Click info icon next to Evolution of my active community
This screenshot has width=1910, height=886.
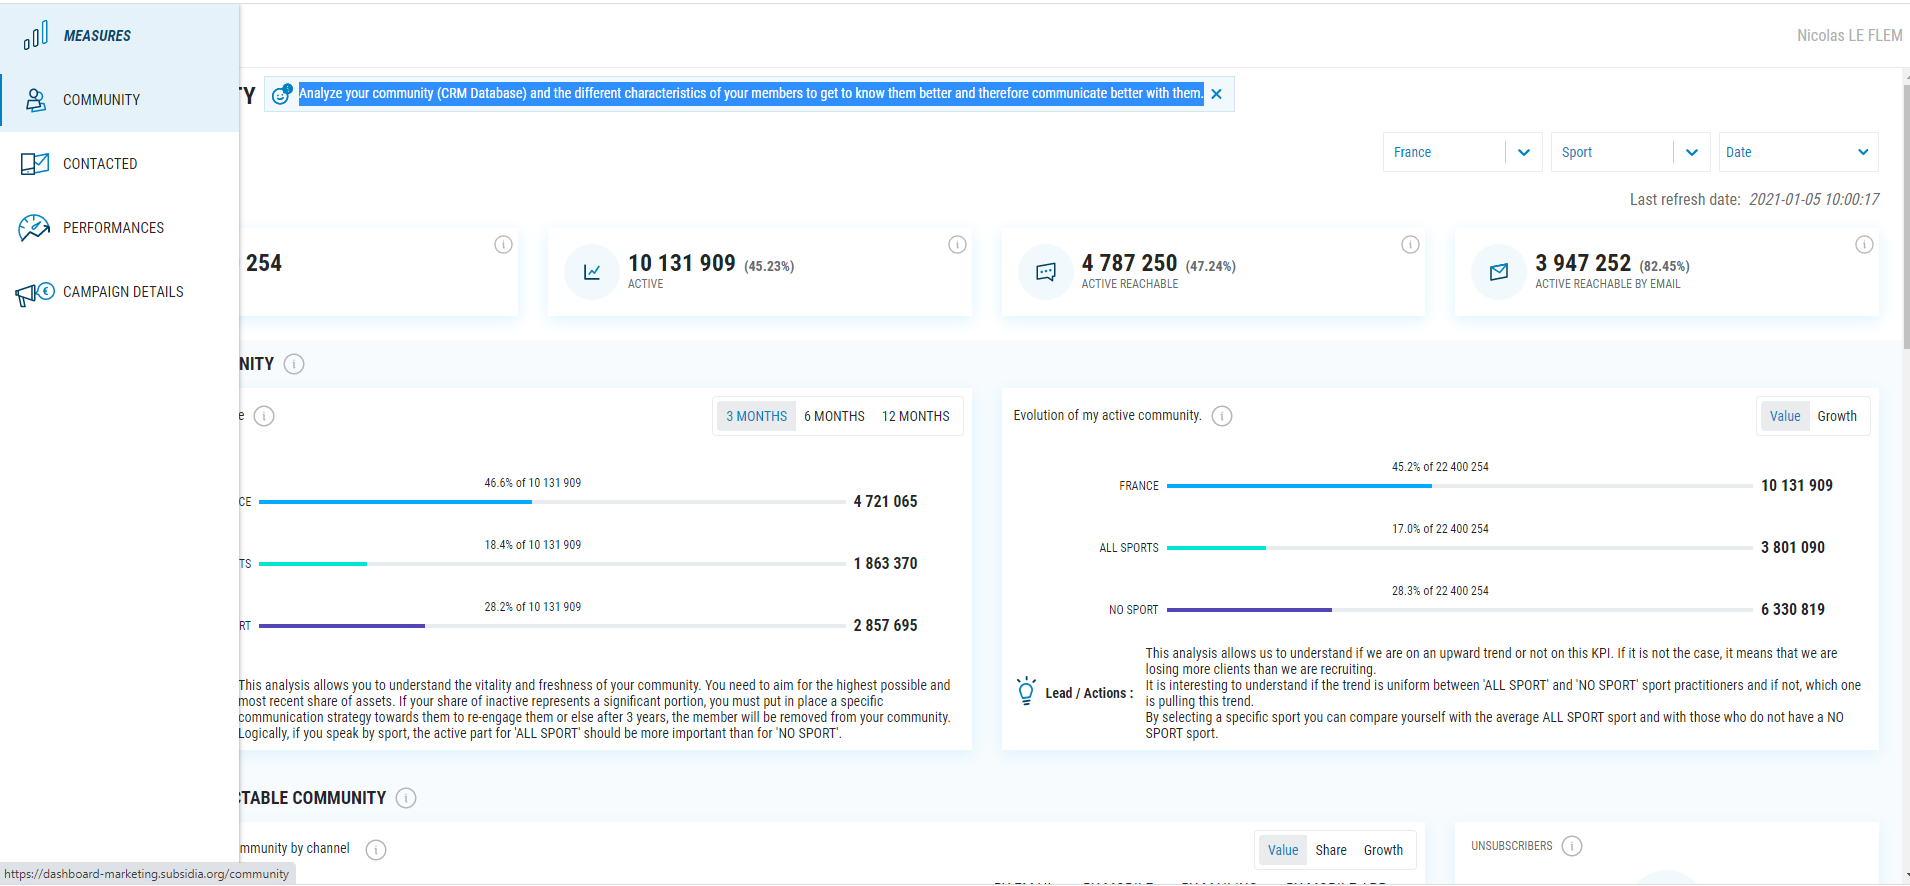click(1222, 416)
